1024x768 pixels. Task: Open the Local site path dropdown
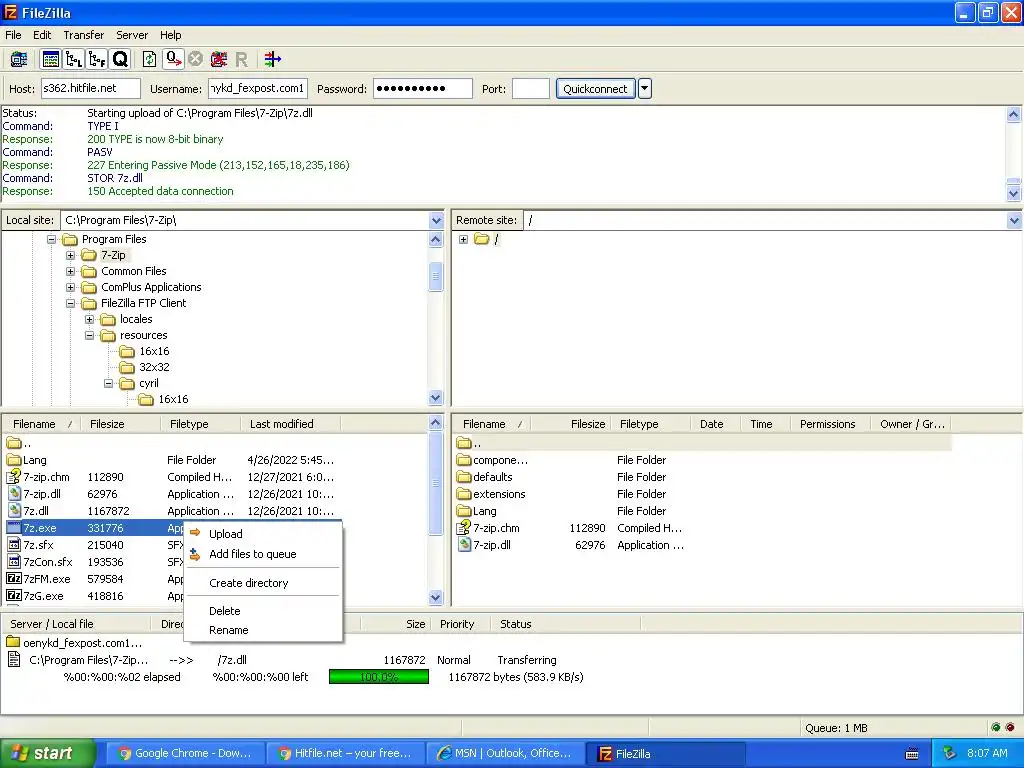pos(436,220)
